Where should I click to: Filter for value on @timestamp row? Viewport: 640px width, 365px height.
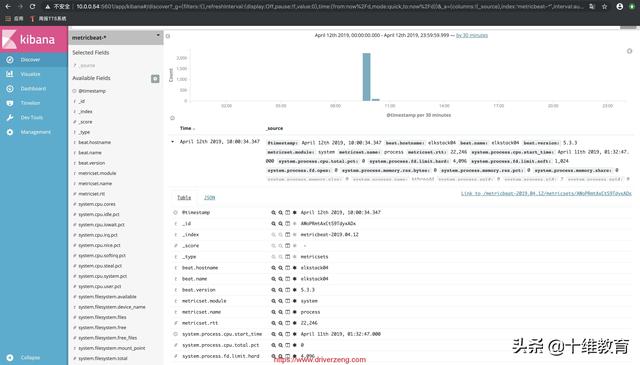[x=273, y=213]
